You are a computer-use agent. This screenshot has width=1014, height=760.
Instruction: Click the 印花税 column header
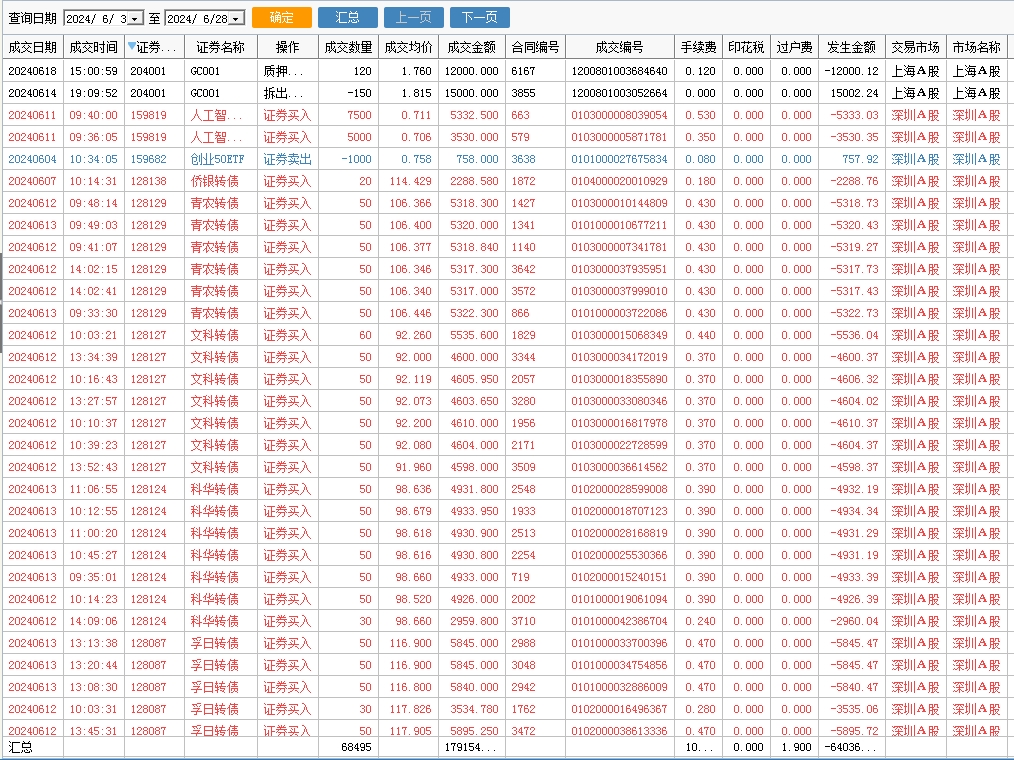click(x=746, y=47)
